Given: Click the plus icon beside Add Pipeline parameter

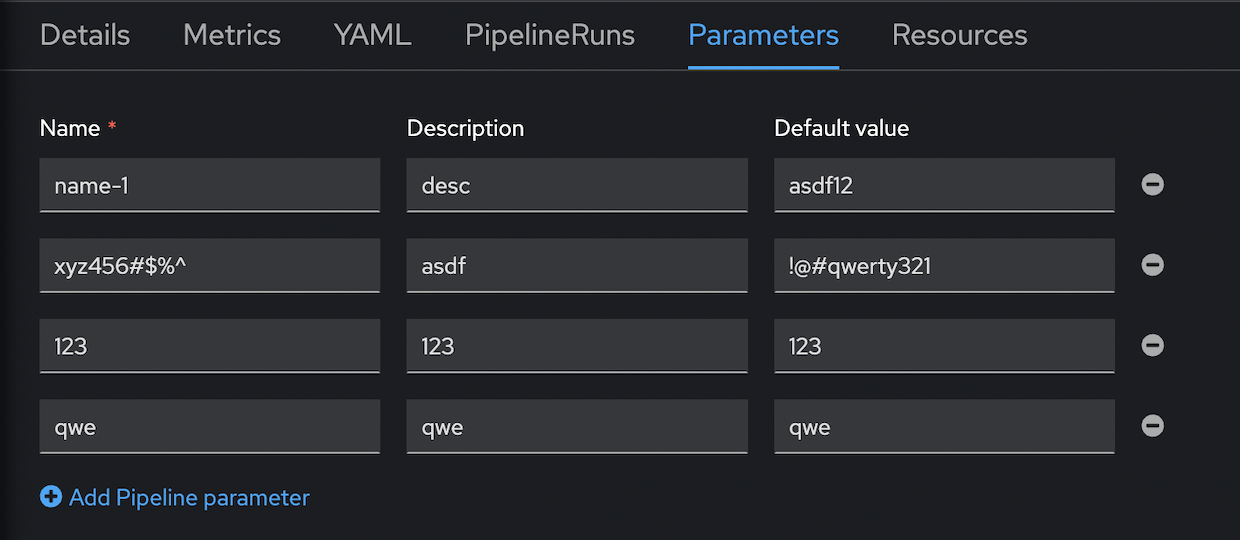Looking at the screenshot, I should [51, 497].
